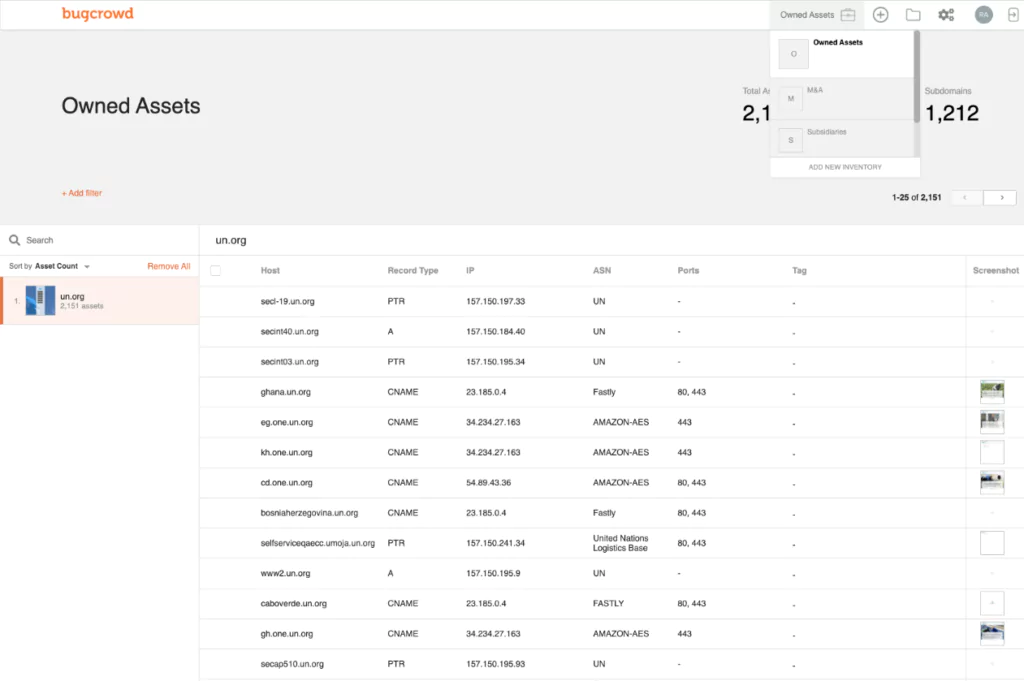Open caboverde.un.org screenshot thumbnail
This screenshot has height=681, width=1024.
pos(992,603)
